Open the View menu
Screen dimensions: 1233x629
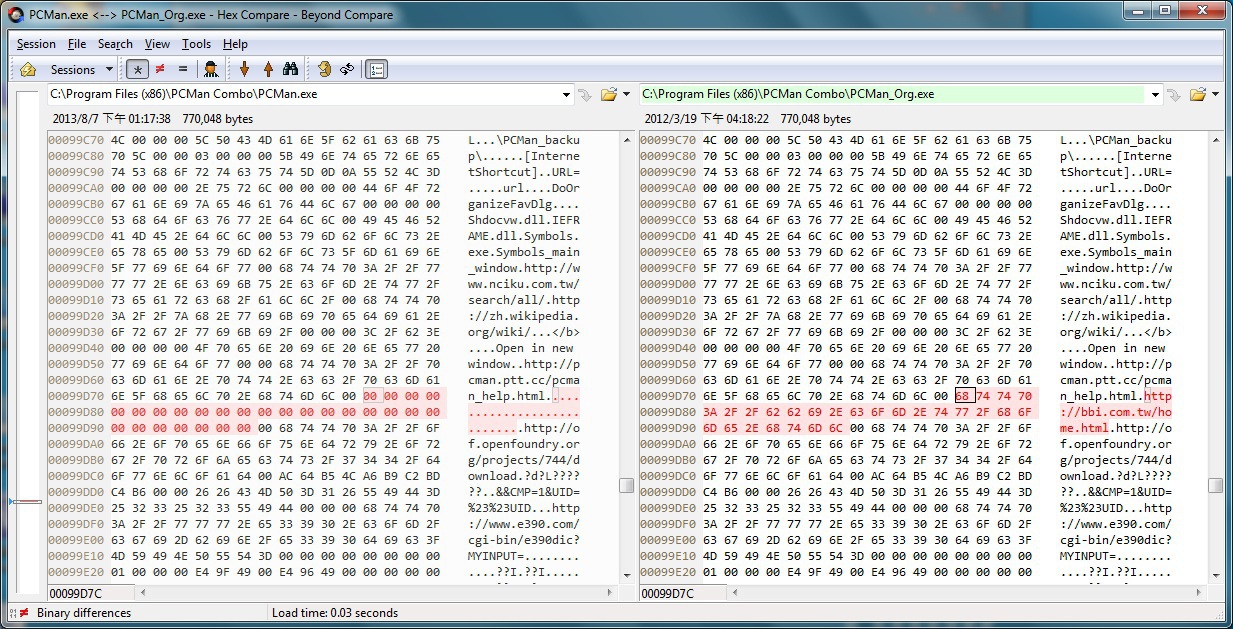click(x=157, y=44)
